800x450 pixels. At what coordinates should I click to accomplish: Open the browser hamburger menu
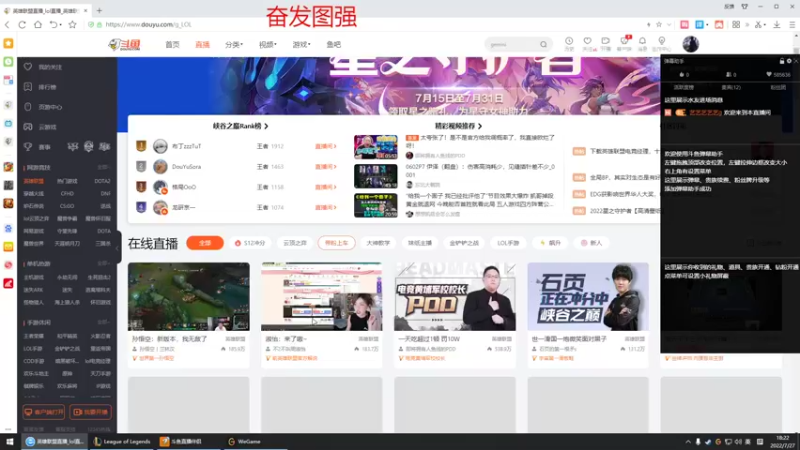pyautogui.click(x=792, y=24)
